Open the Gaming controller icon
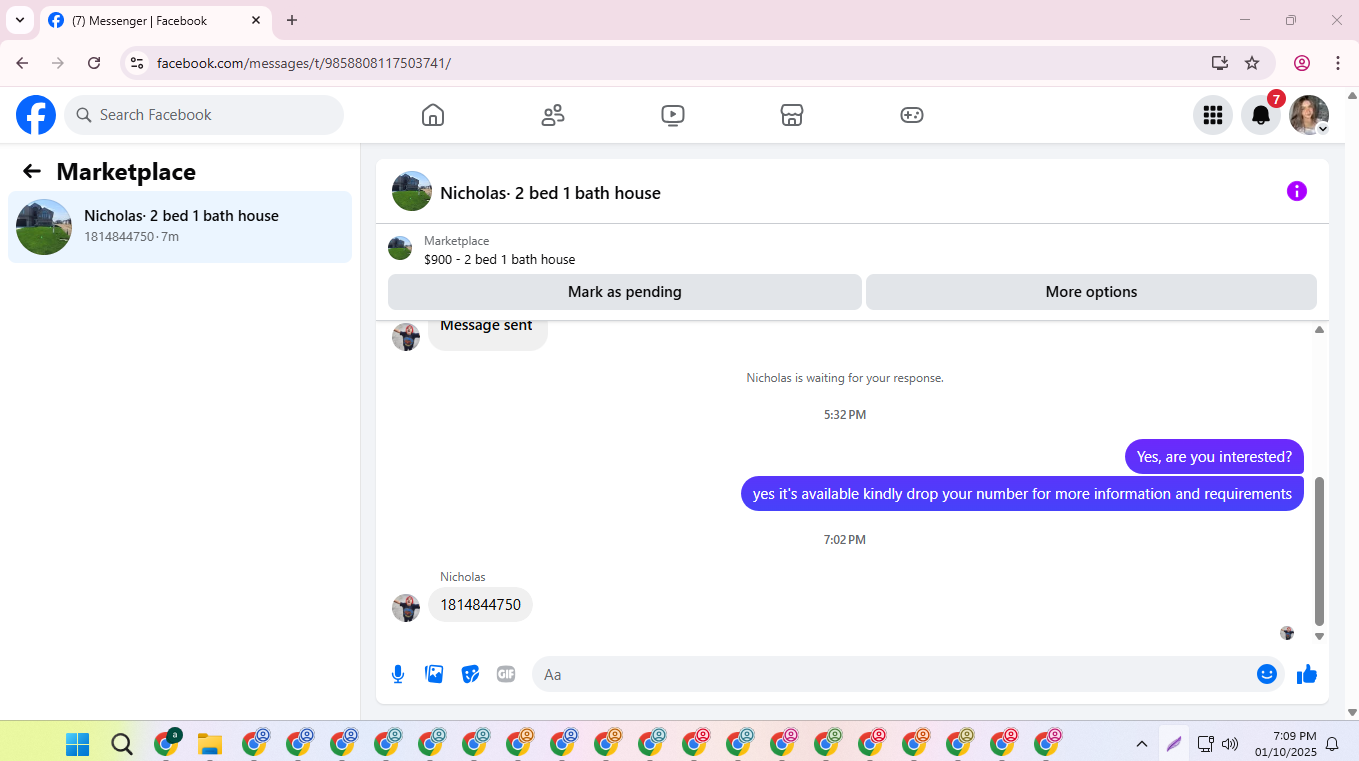The height and width of the screenshot is (761, 1359). click(912, 115)
